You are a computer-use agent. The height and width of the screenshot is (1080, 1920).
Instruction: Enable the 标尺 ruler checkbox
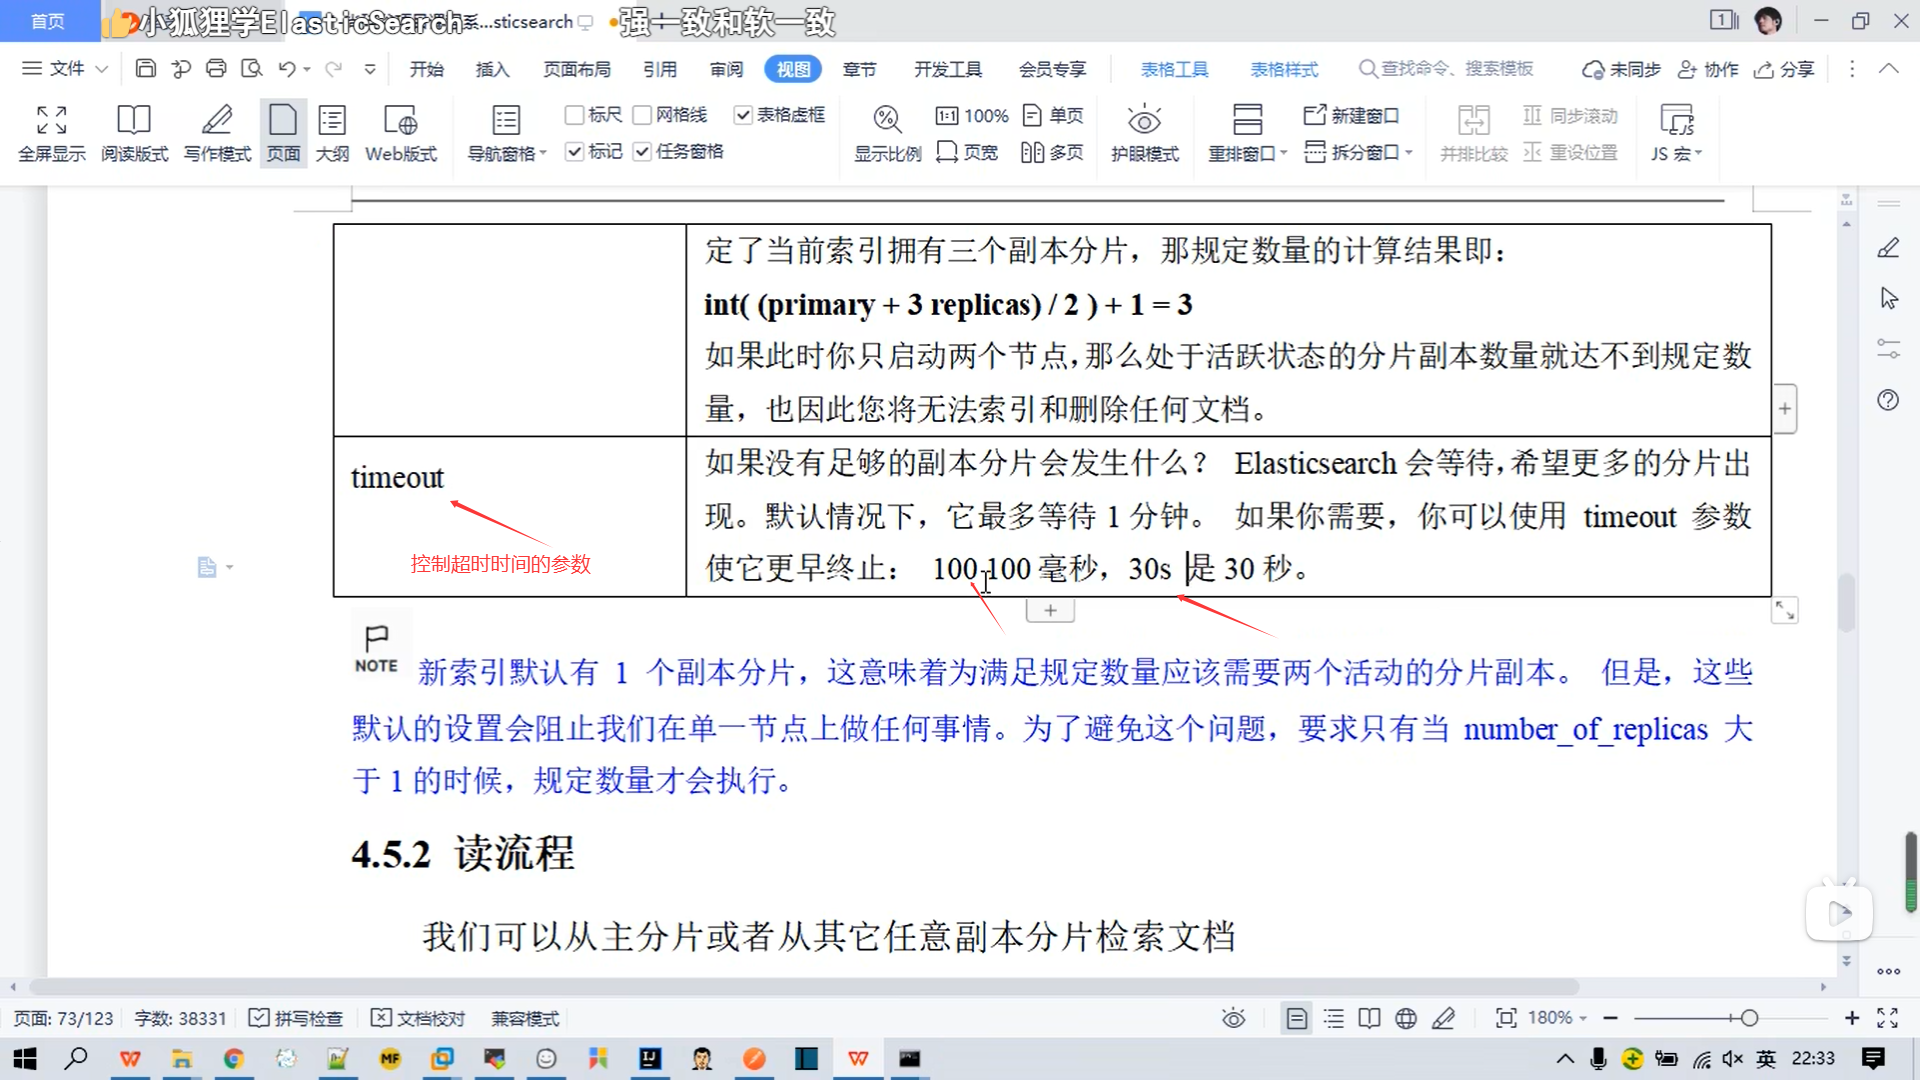pyautogui.click(x=575, y=116)
